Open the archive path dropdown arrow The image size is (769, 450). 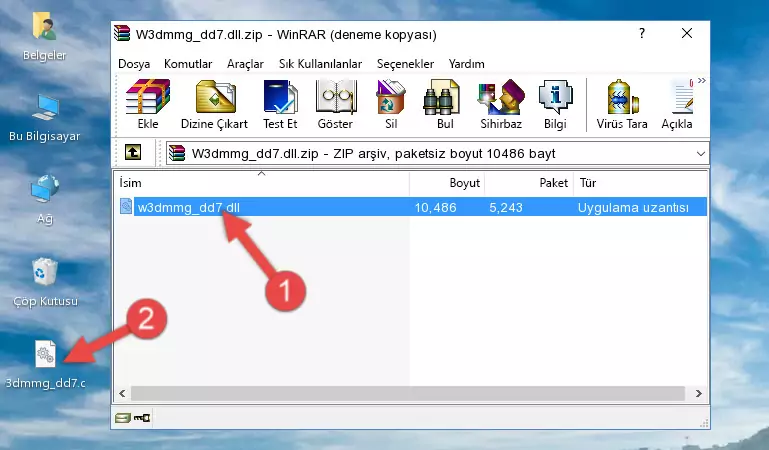tap(701, 154)
